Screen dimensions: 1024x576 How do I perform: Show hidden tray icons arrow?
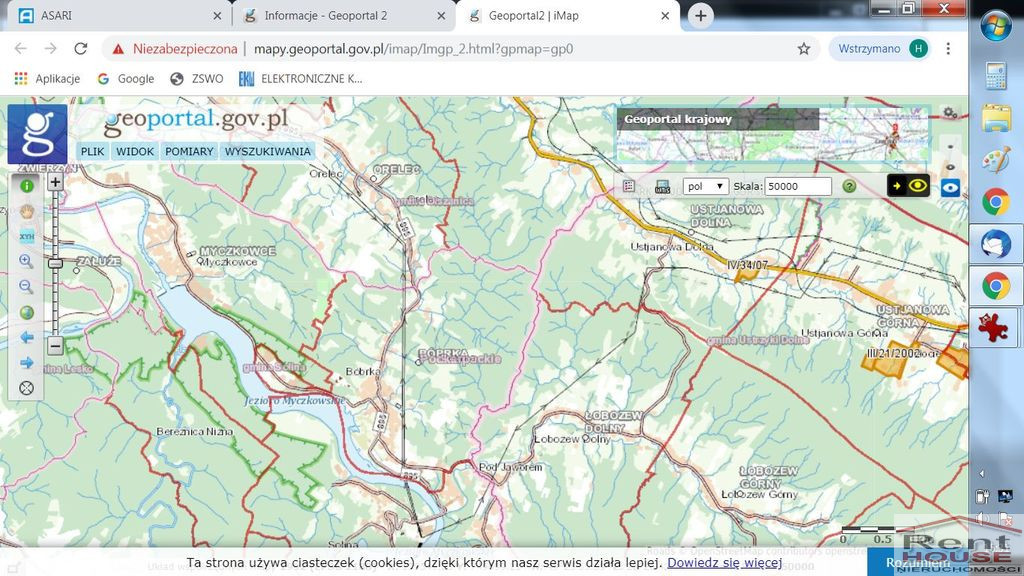click(982, 473)
